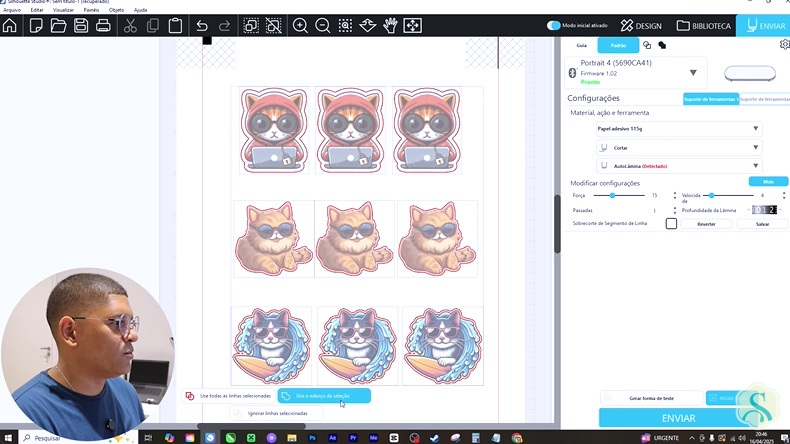This screenshot has height=444, width=790.
Task: Select the Guia tab
Action: point(581,45)
